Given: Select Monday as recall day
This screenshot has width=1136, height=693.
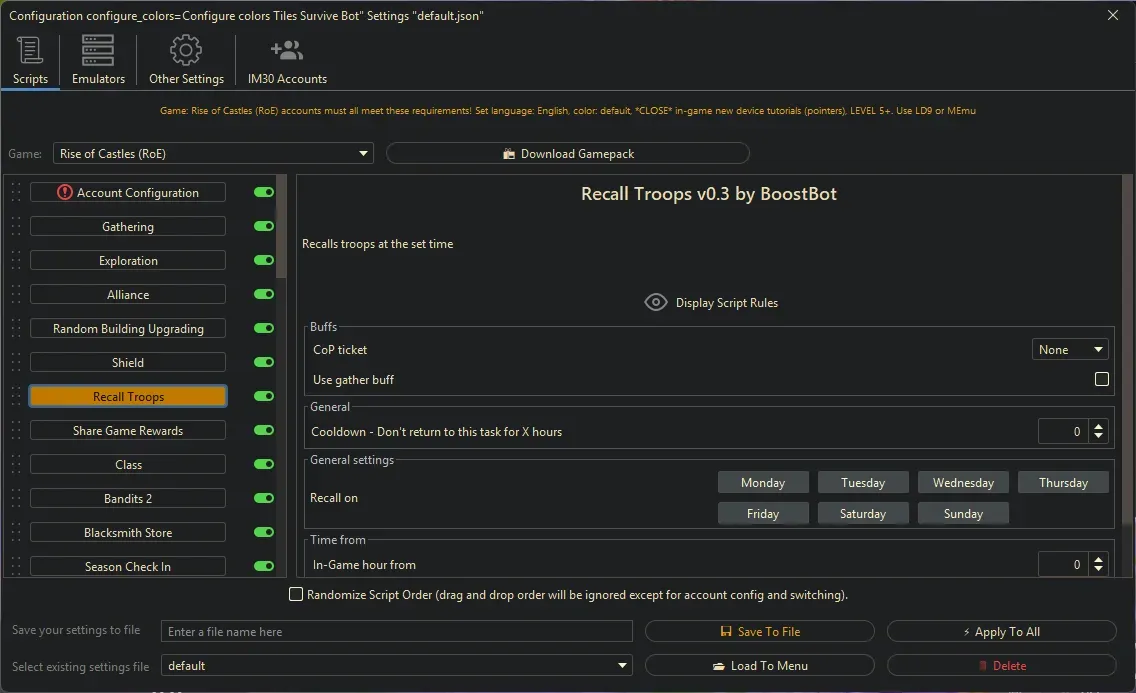Looking at the screenshot, I should pos(763,482).
